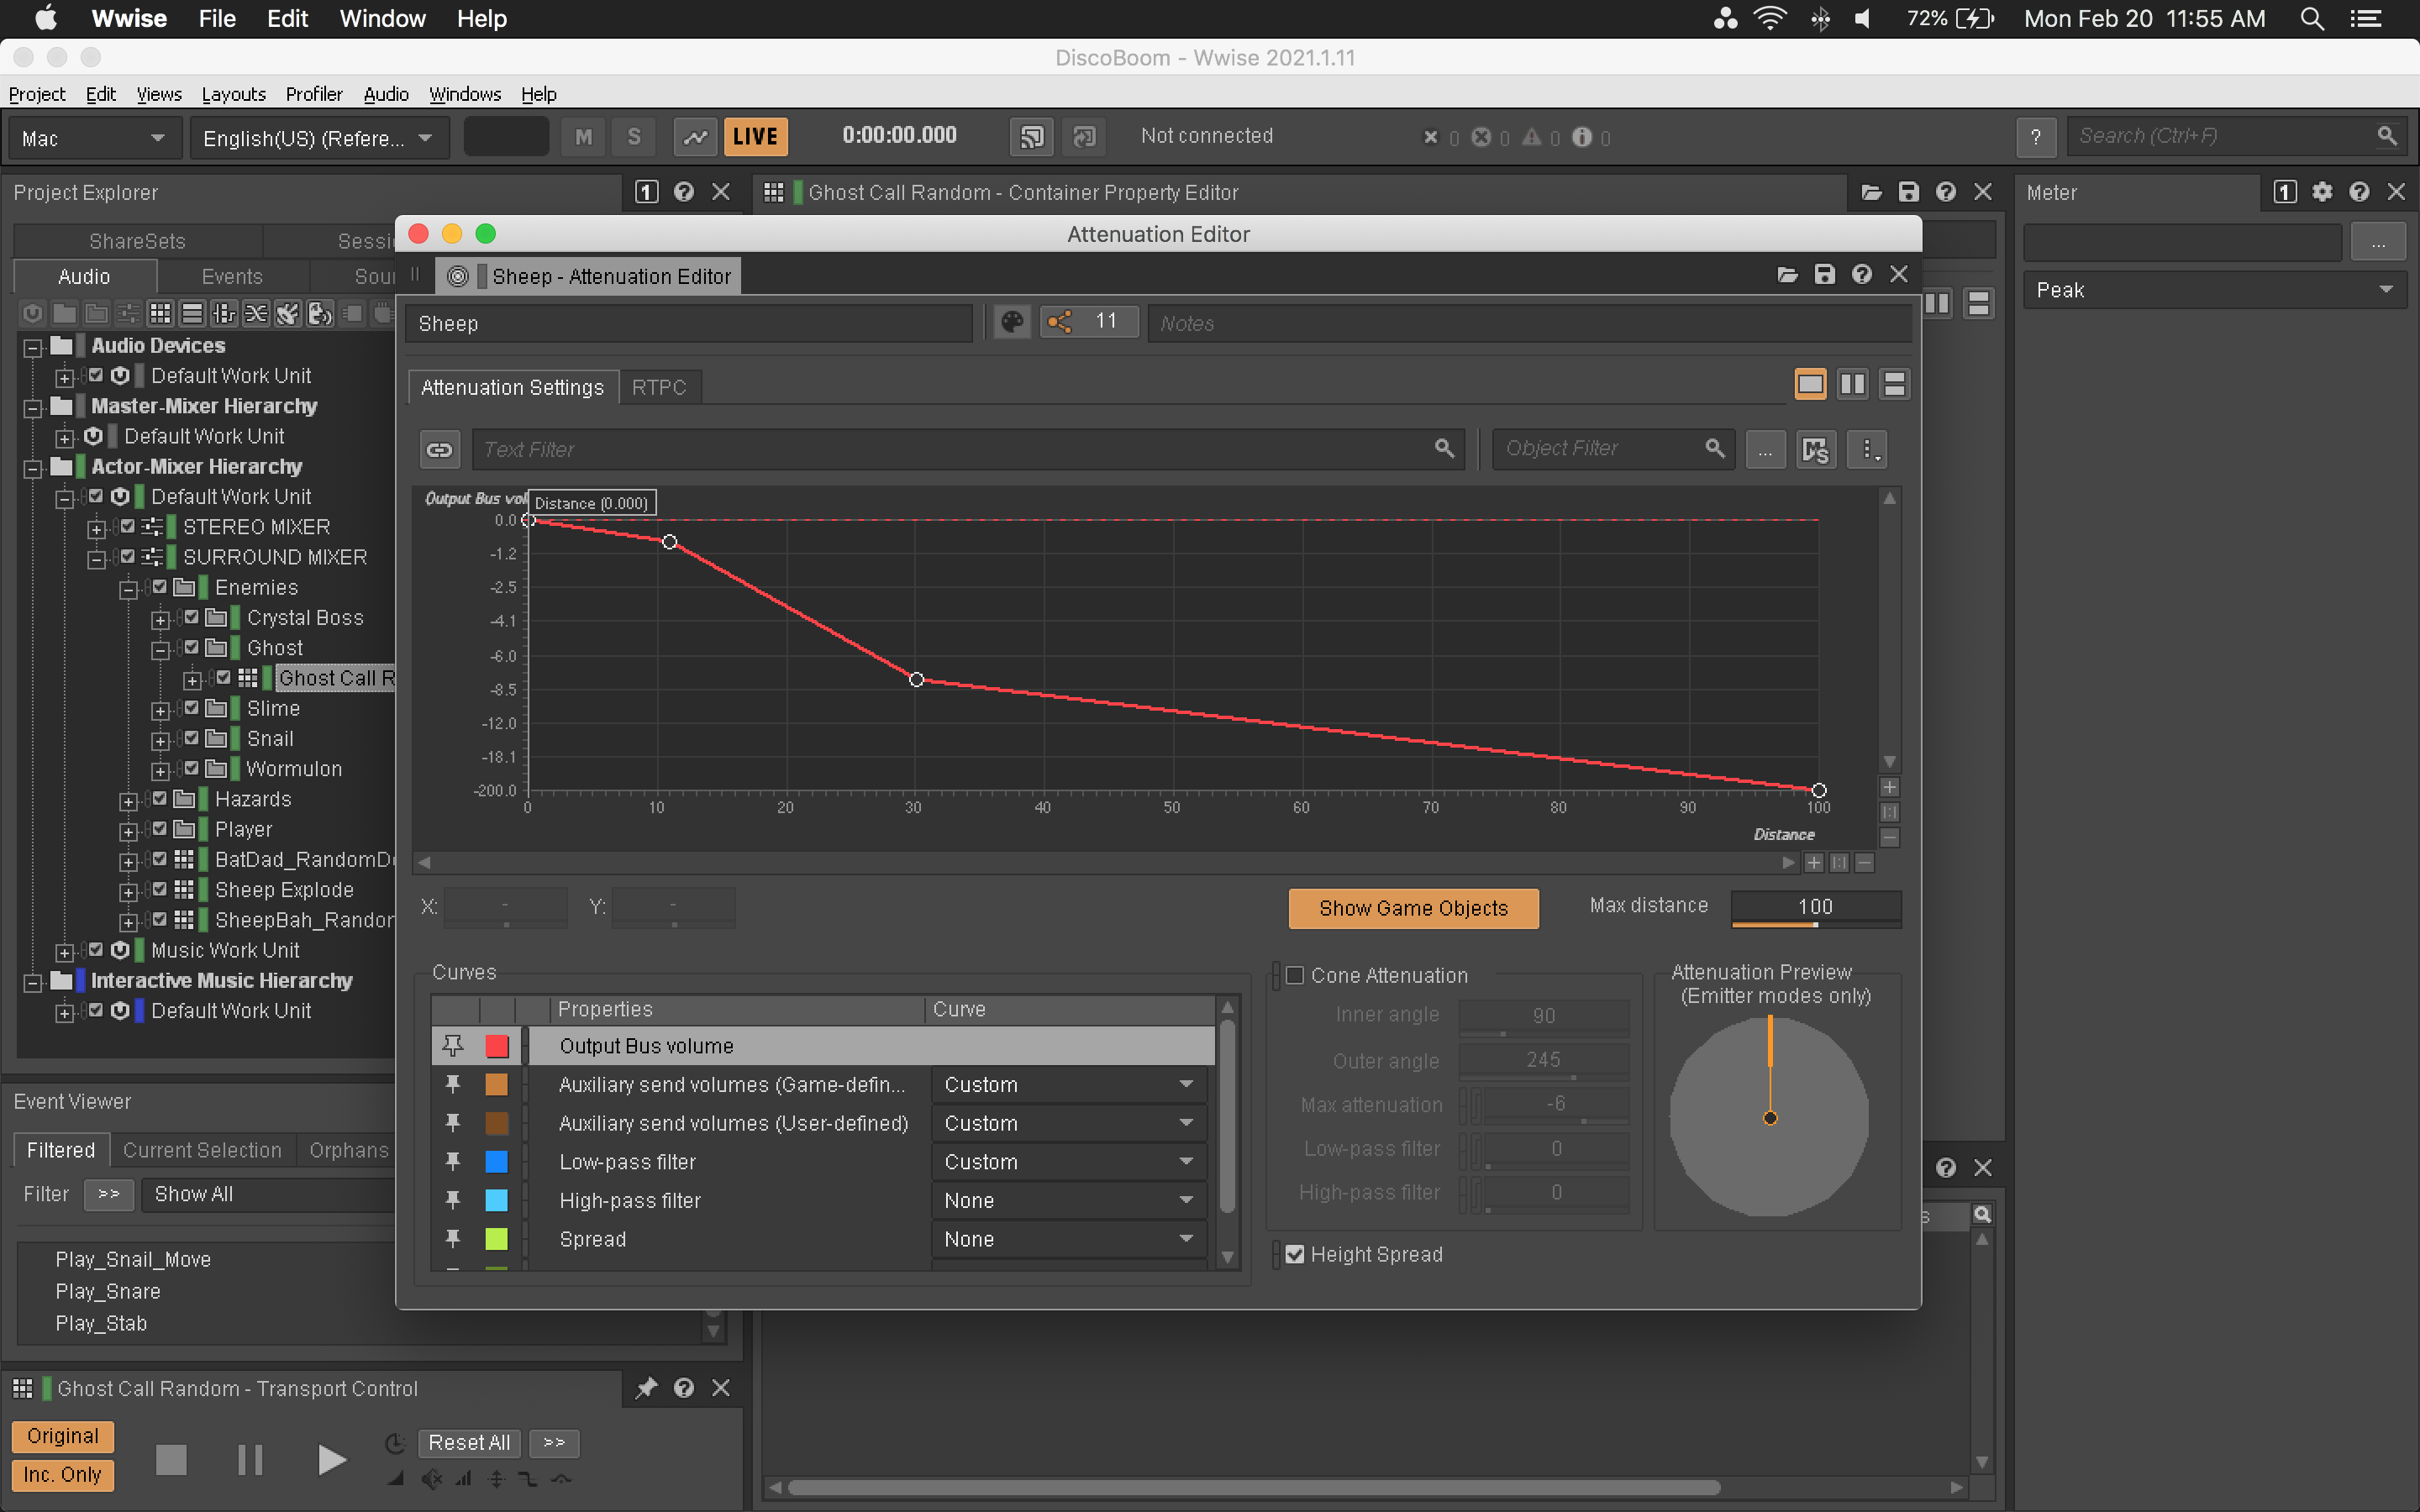Click the Show Game Objects button

tap(1413, 908)
